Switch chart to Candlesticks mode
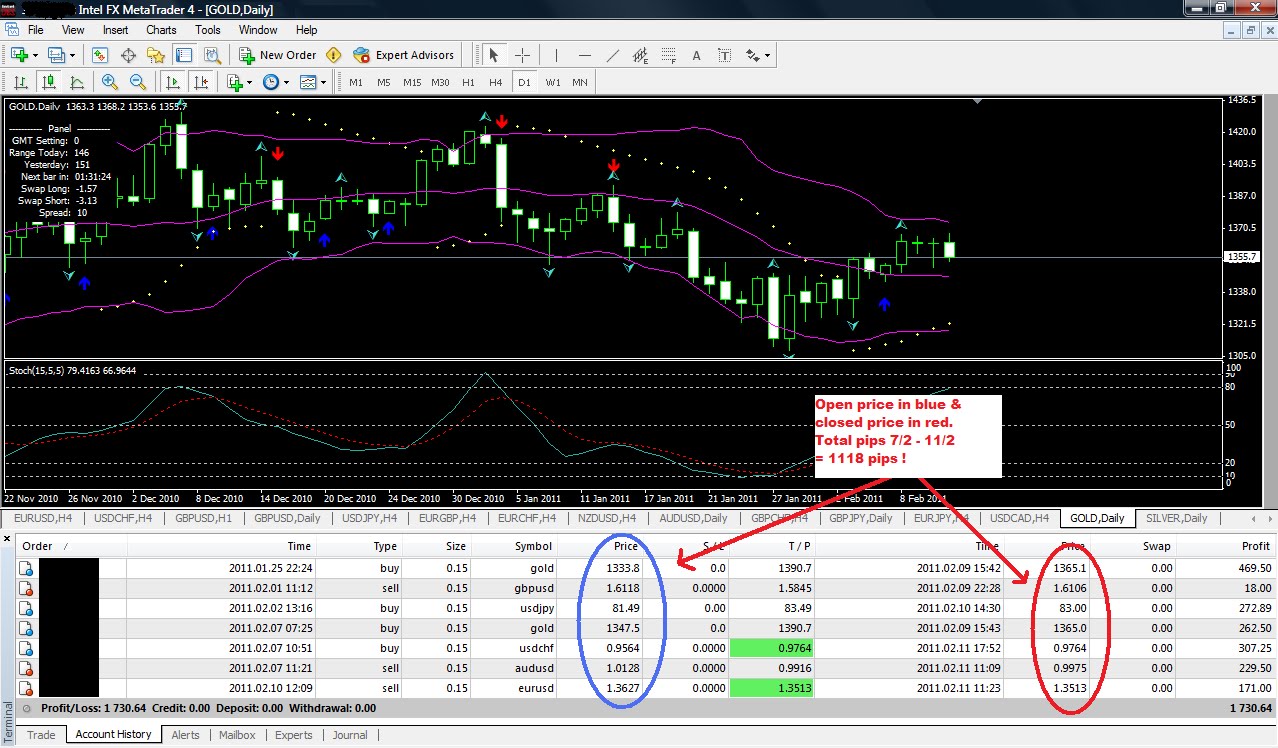This screenshot has height=748, width=1278. coord(47,82)
